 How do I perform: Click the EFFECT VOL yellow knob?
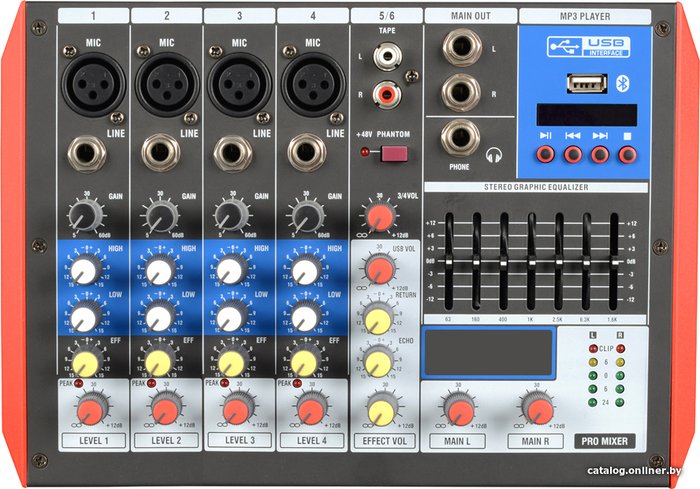[382, 412]
